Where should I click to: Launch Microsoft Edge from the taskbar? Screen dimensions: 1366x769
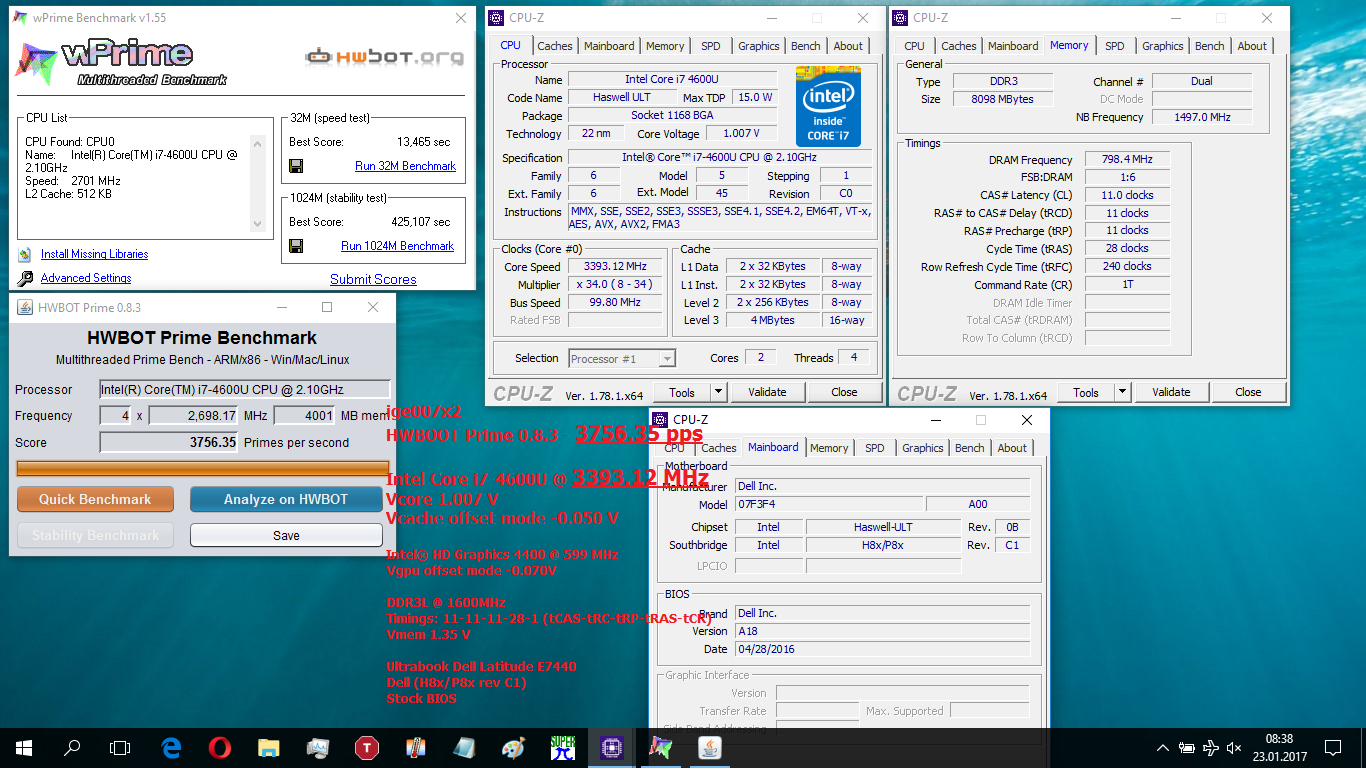[172, 747]
